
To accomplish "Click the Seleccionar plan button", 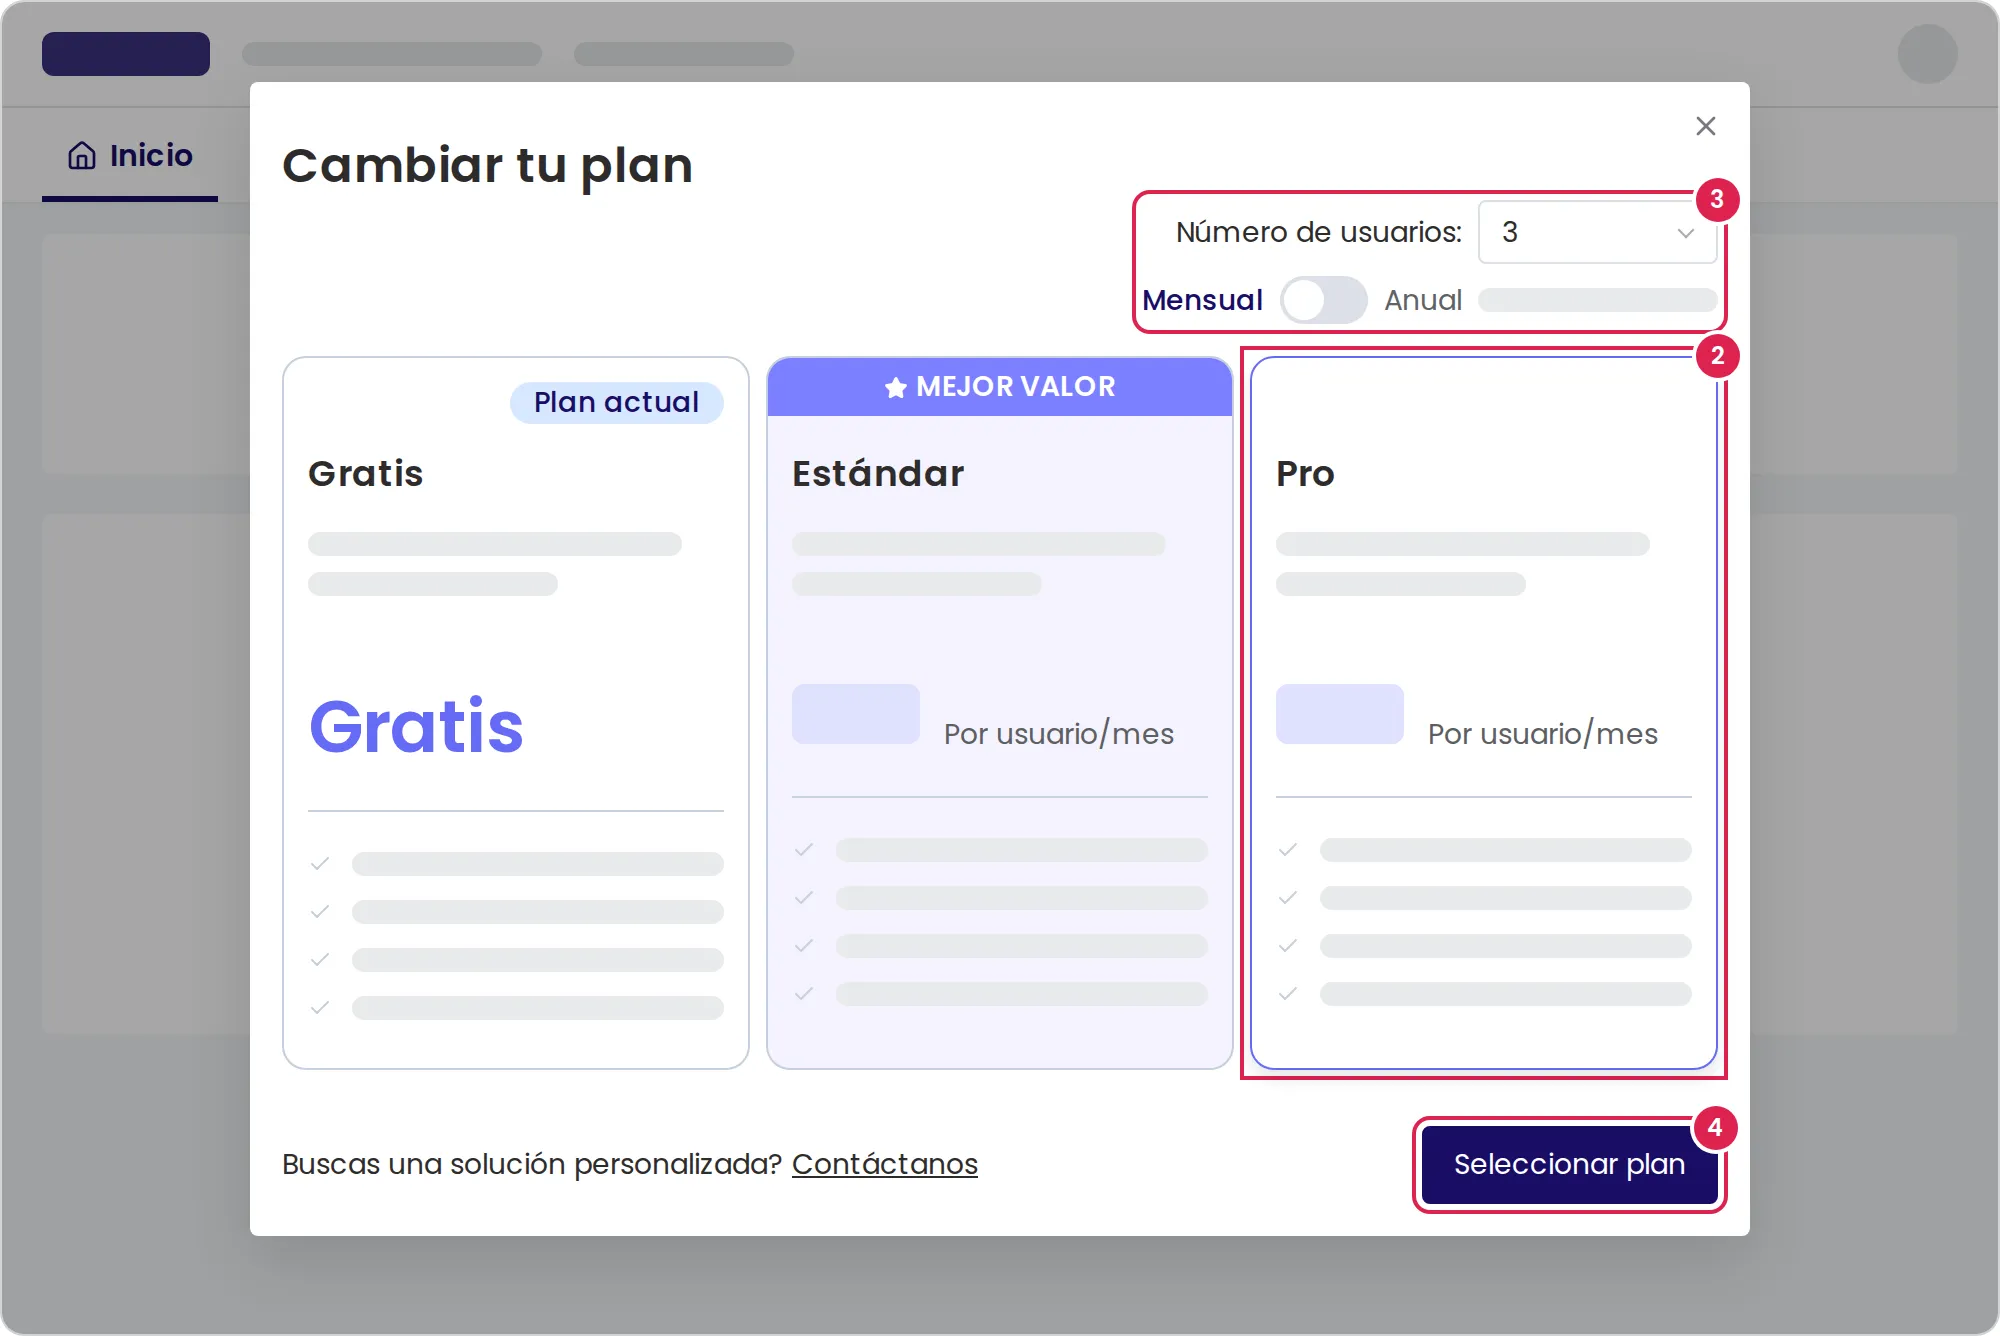I will point(1569,1164).
